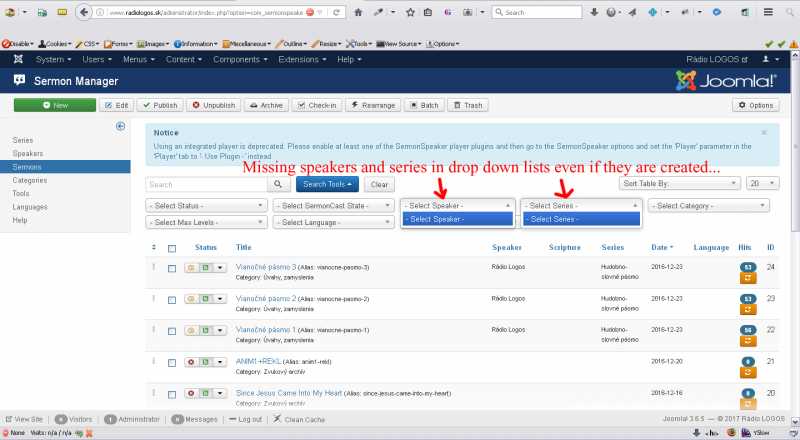
Task: Select checkbox for Since Jesus Came row
Action: [x=172, y=395]
